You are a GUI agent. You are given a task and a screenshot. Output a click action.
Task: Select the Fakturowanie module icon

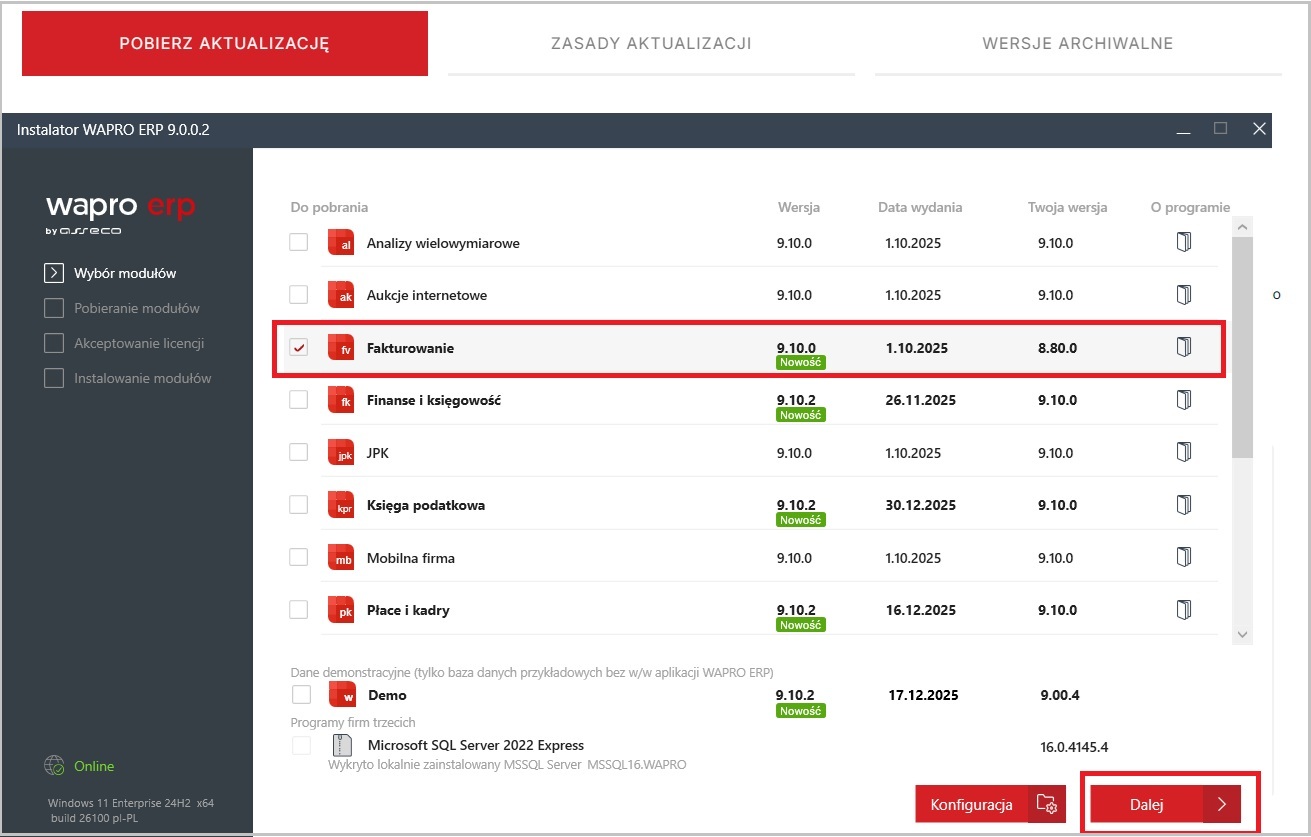[x=341, y=348]
